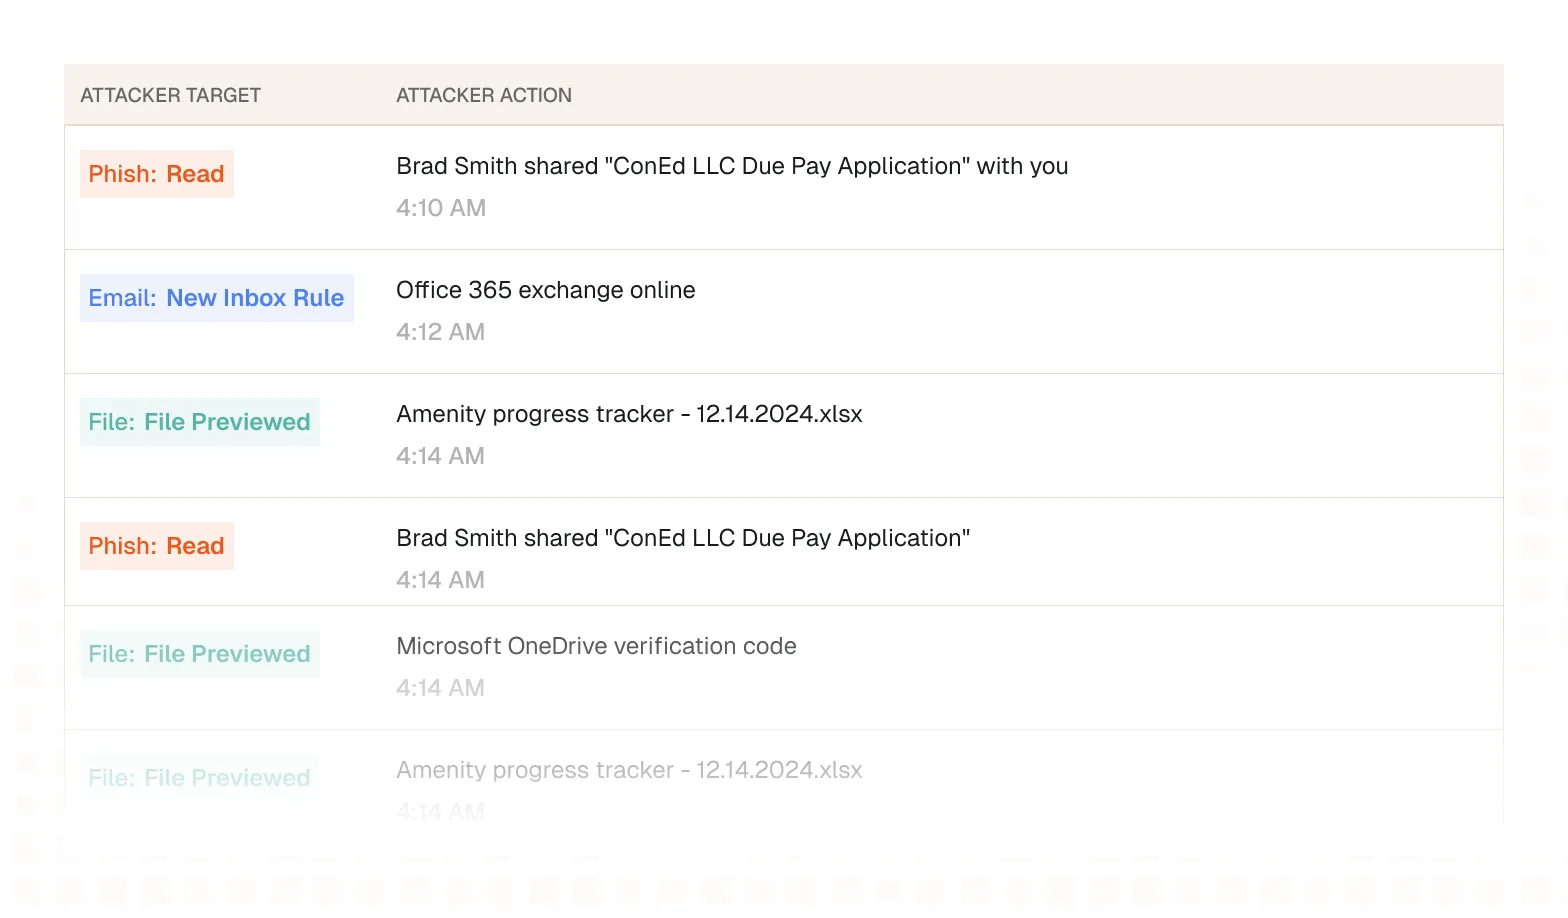The width and height of the screenshot is (1568, 918).
Task: Select the first Phish: Read tag
Action: pos(157,174)
